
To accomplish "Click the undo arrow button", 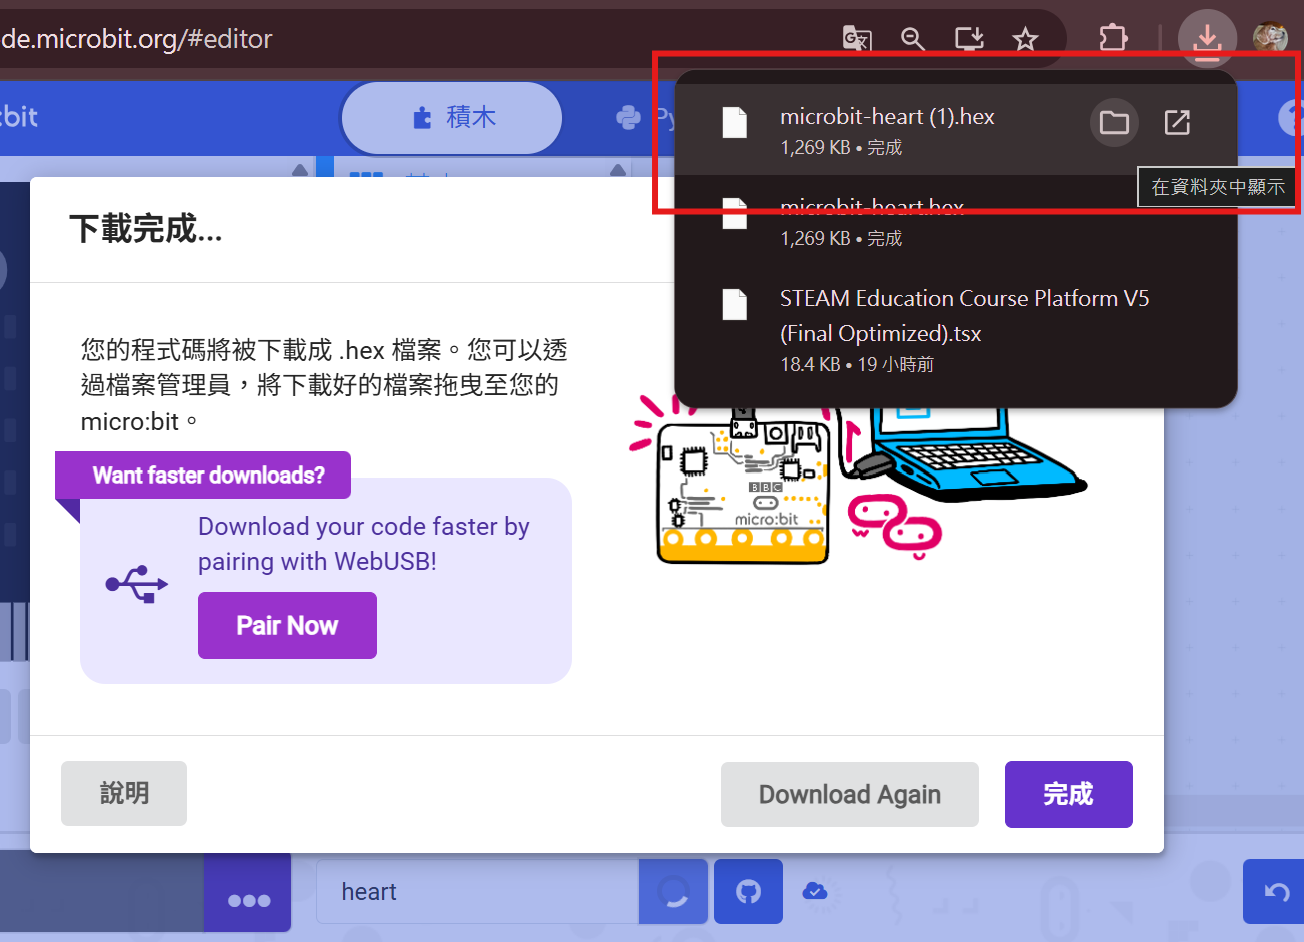I will pyautogui.click(x=1276, y=891).
